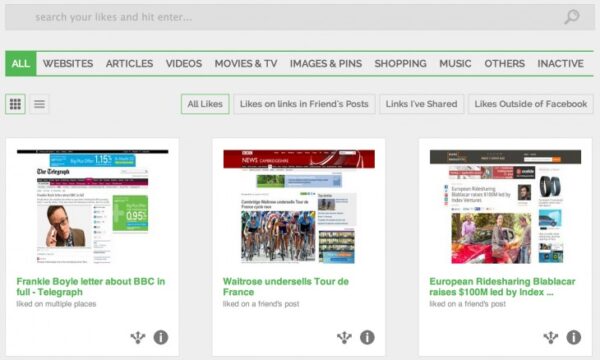
Task: Filter by Links I've Shared
Action: coord(421,104)
